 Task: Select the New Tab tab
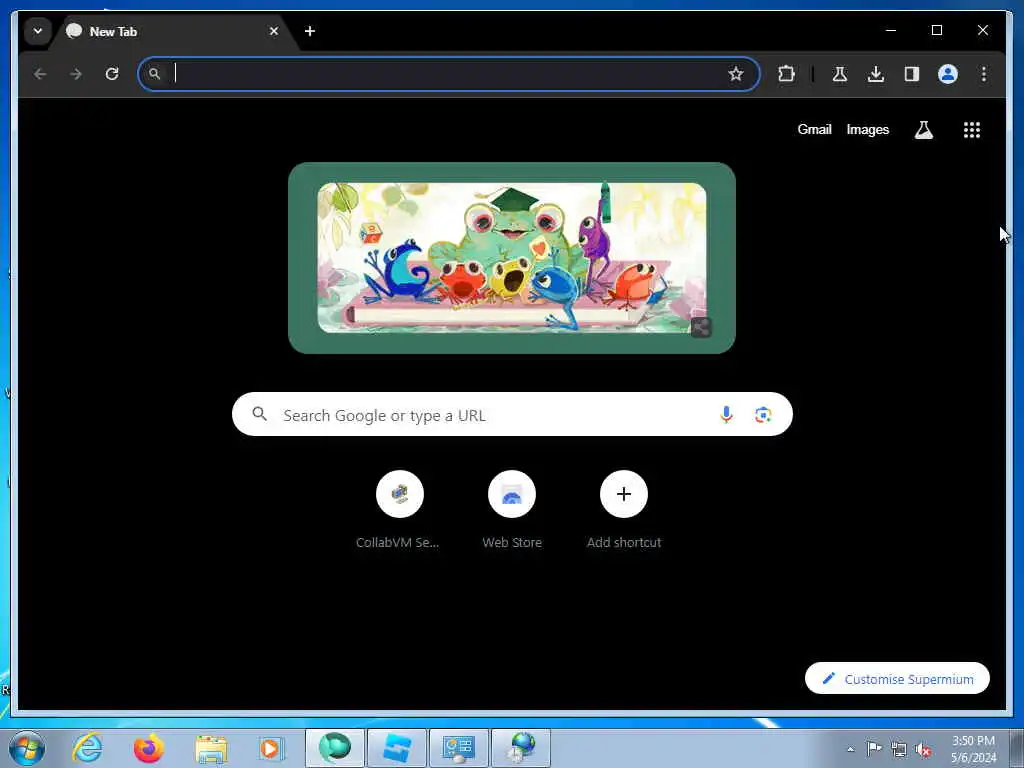[173, 31]
